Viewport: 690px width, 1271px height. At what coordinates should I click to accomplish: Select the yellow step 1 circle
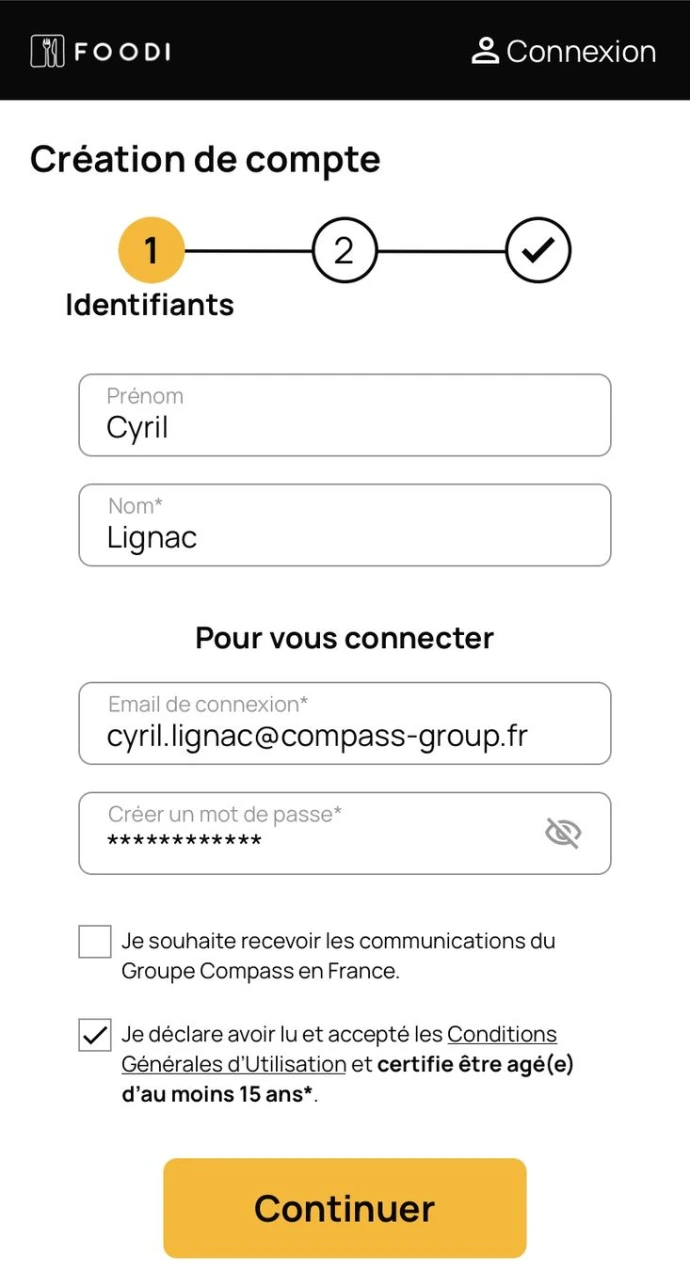point(151,250)
